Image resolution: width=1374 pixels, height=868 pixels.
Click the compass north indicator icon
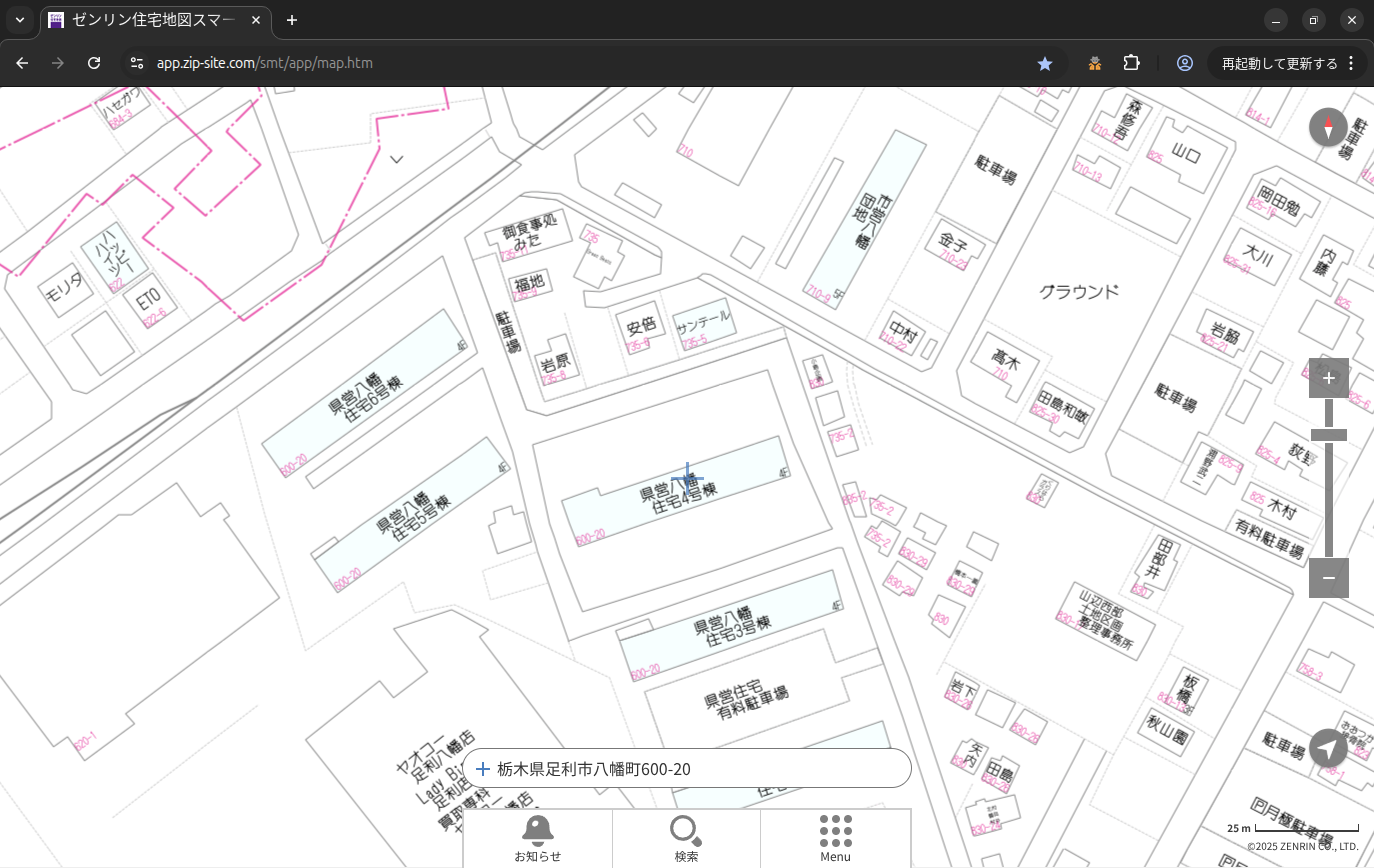[1328, 128]
